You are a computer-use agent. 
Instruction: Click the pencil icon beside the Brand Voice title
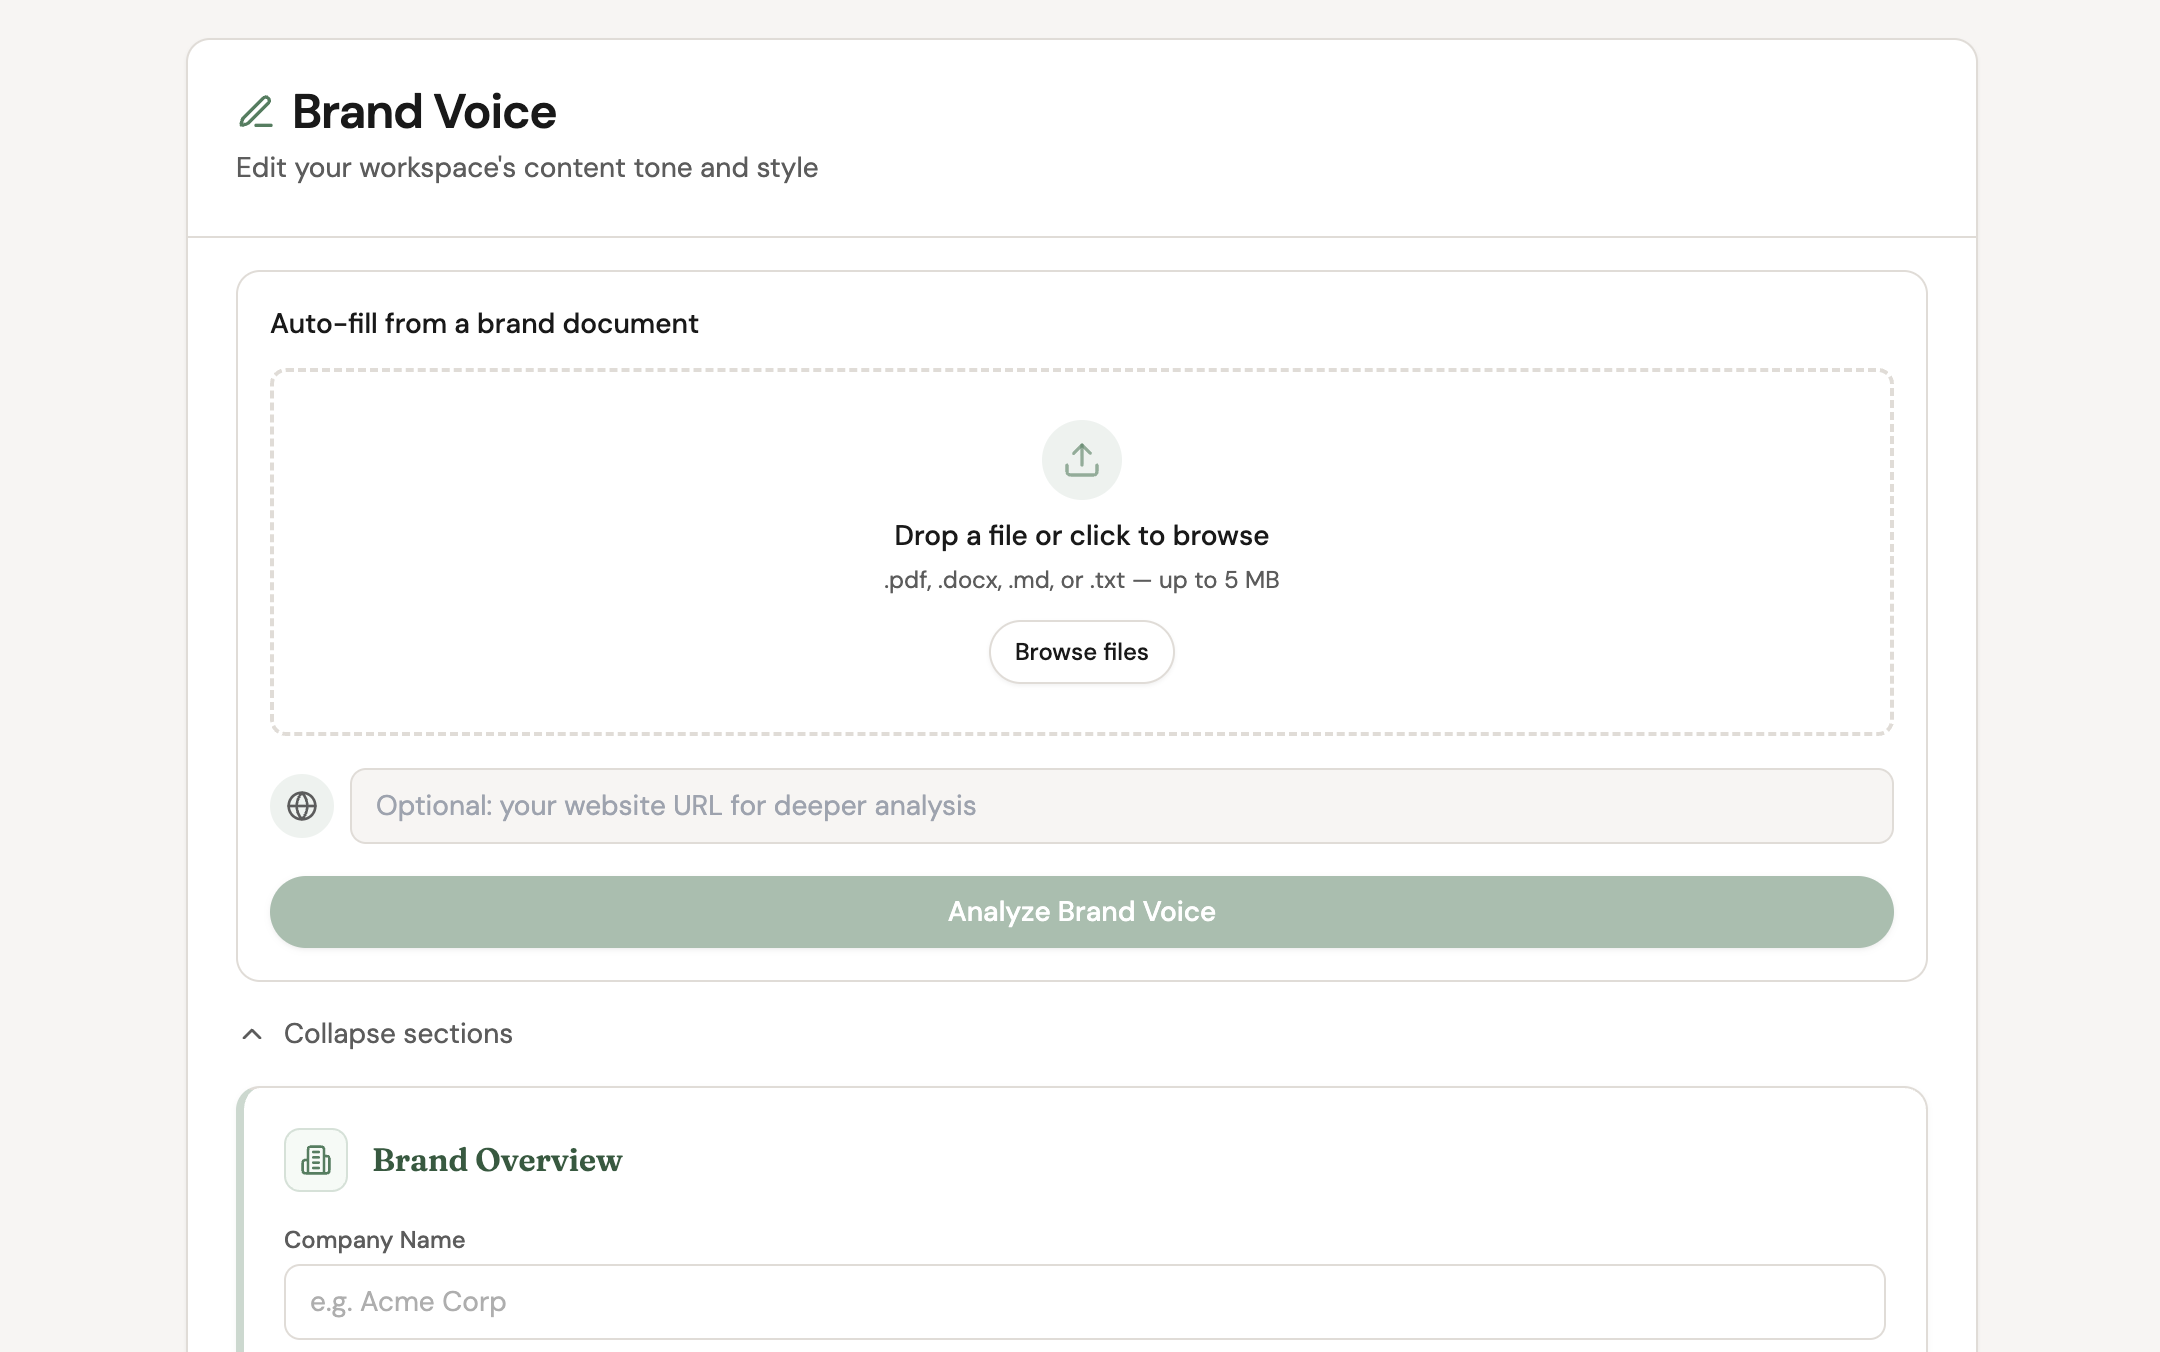(x=257, y=111)
